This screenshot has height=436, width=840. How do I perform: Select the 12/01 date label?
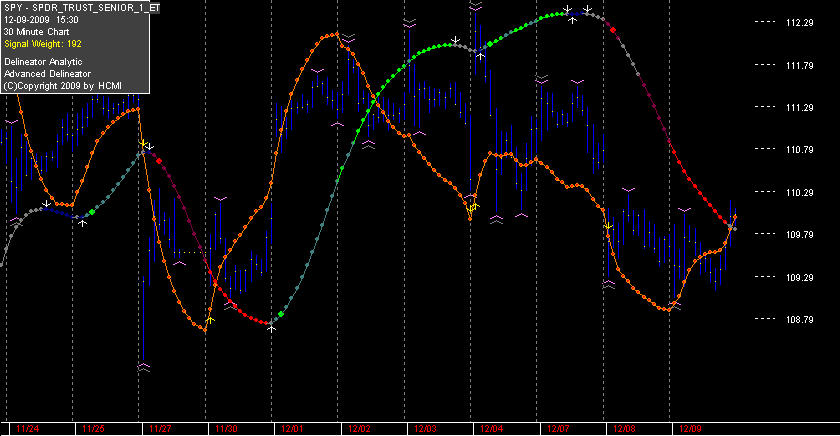click(x=292, y=429)
